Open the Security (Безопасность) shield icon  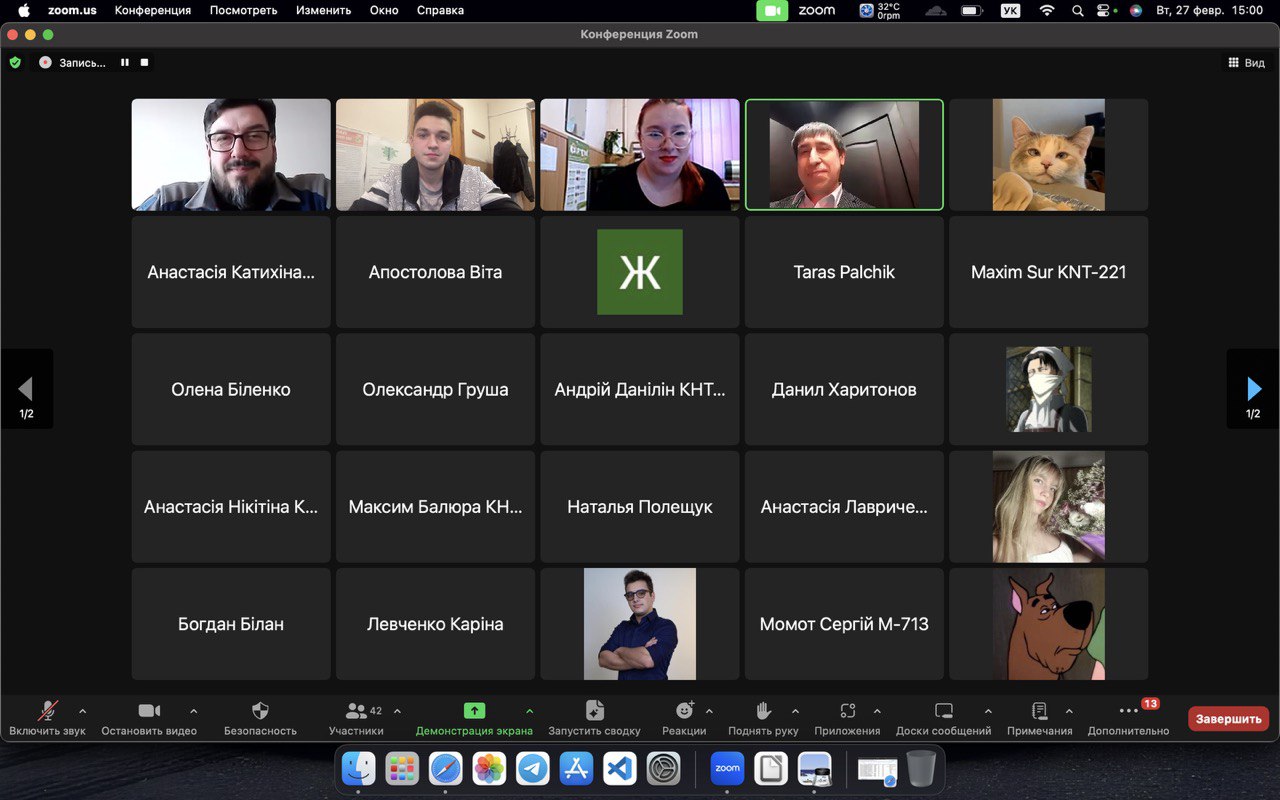260,711
